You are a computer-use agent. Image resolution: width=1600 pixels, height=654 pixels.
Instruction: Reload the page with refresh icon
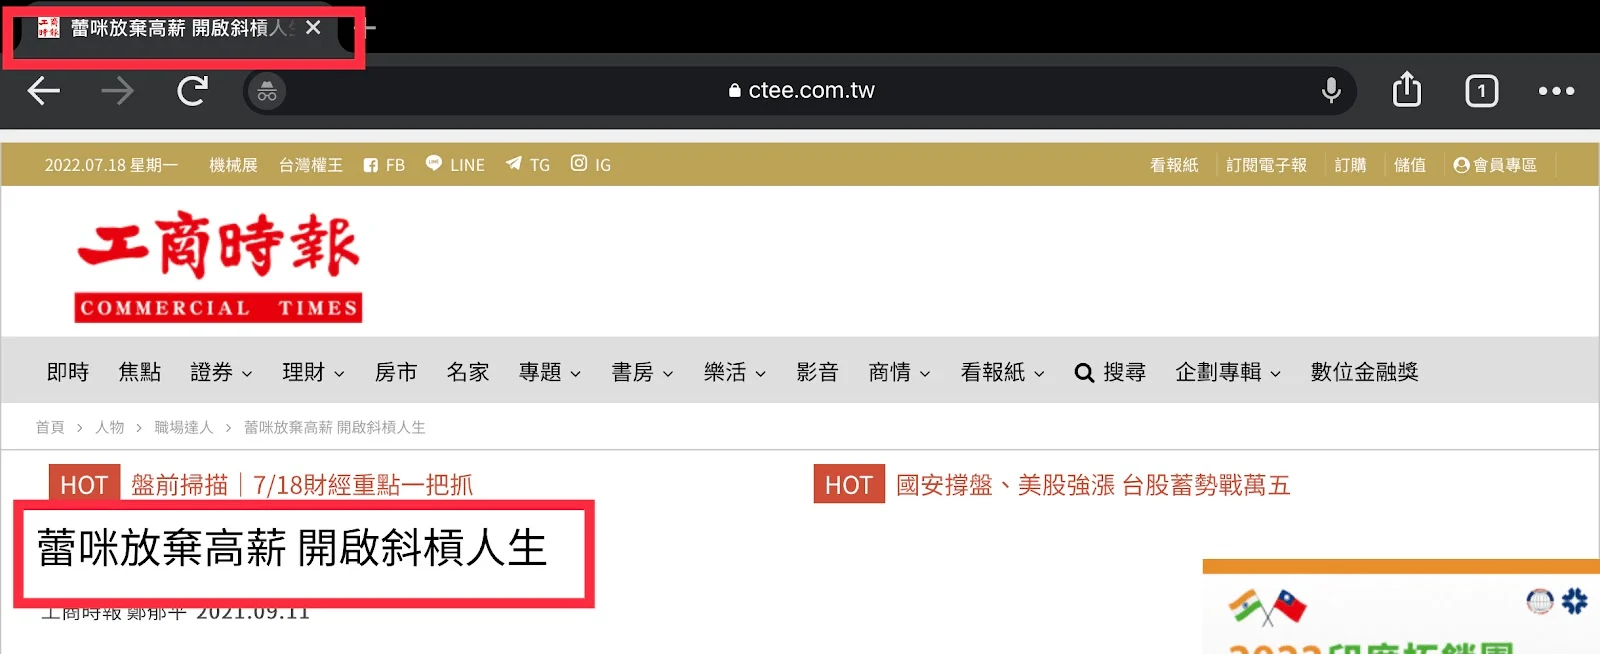(192, 91)
